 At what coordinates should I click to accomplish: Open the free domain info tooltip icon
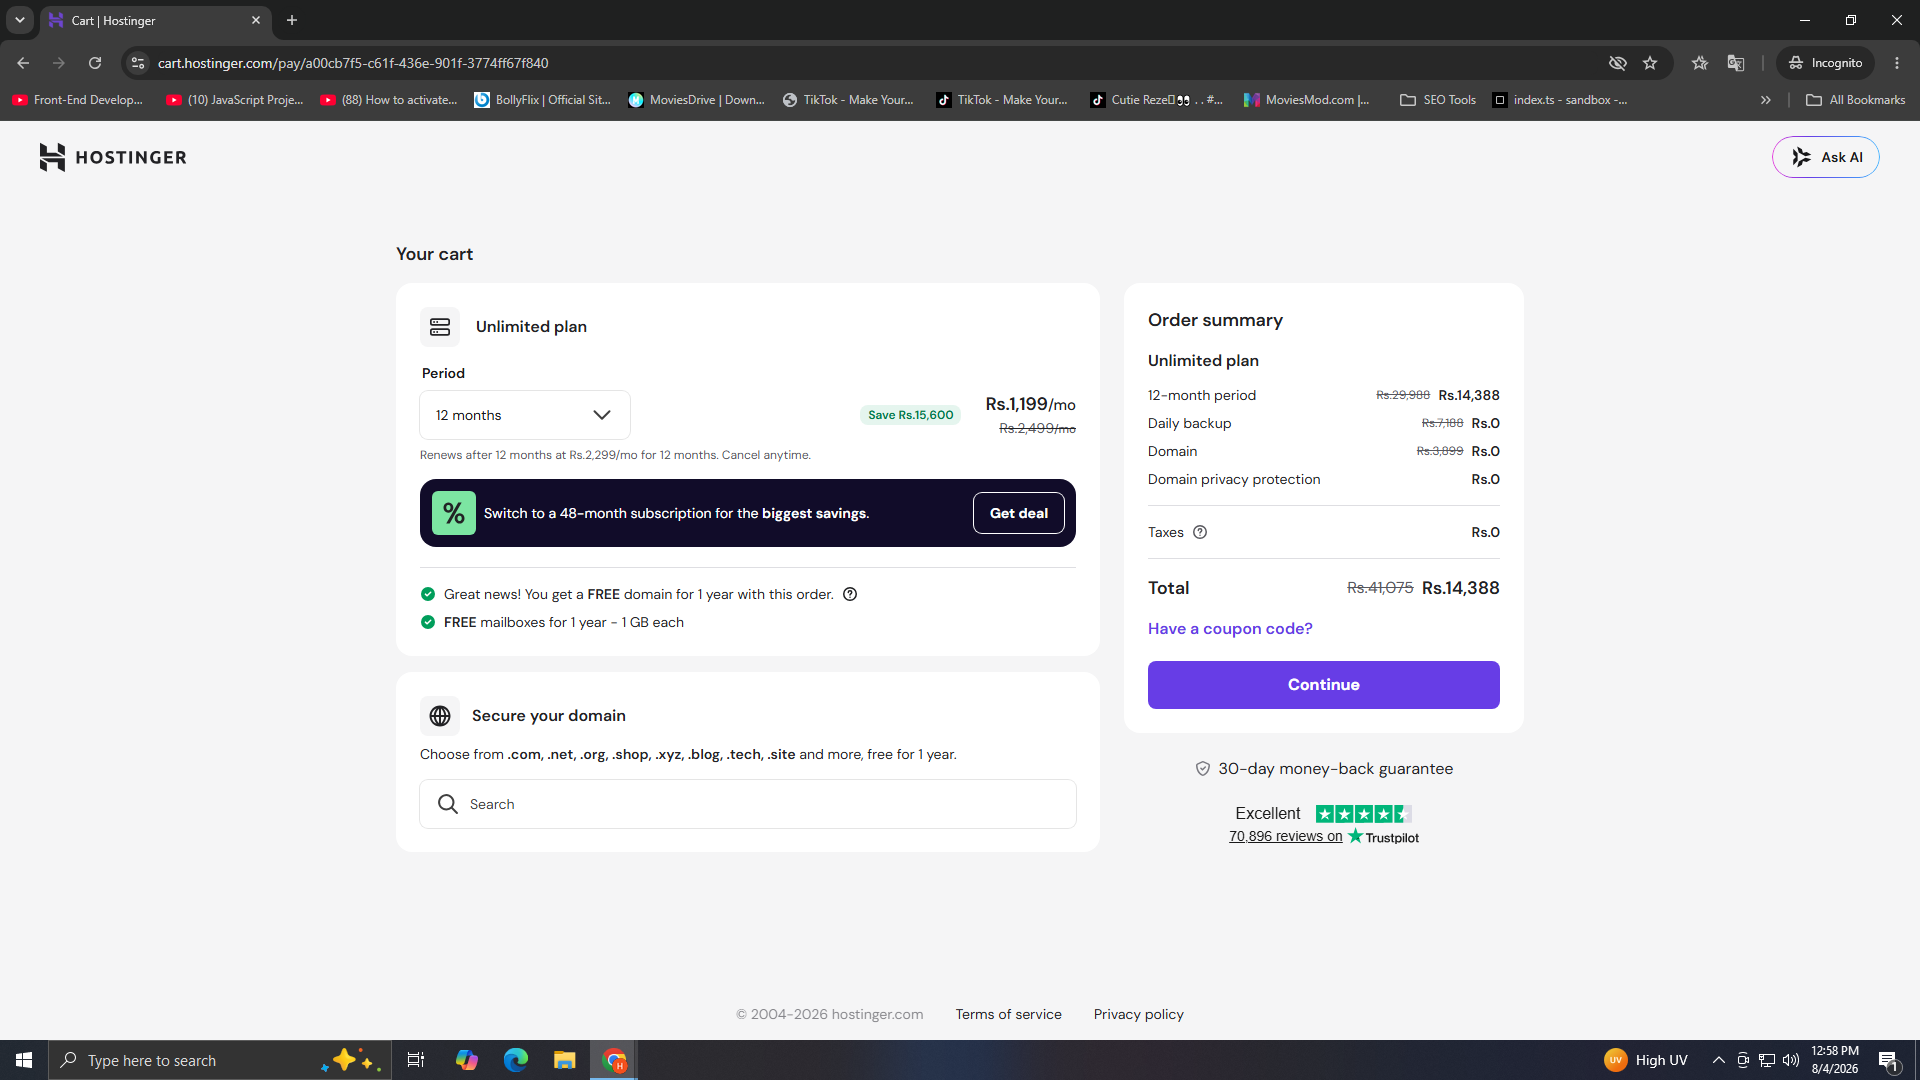[850, 594]
